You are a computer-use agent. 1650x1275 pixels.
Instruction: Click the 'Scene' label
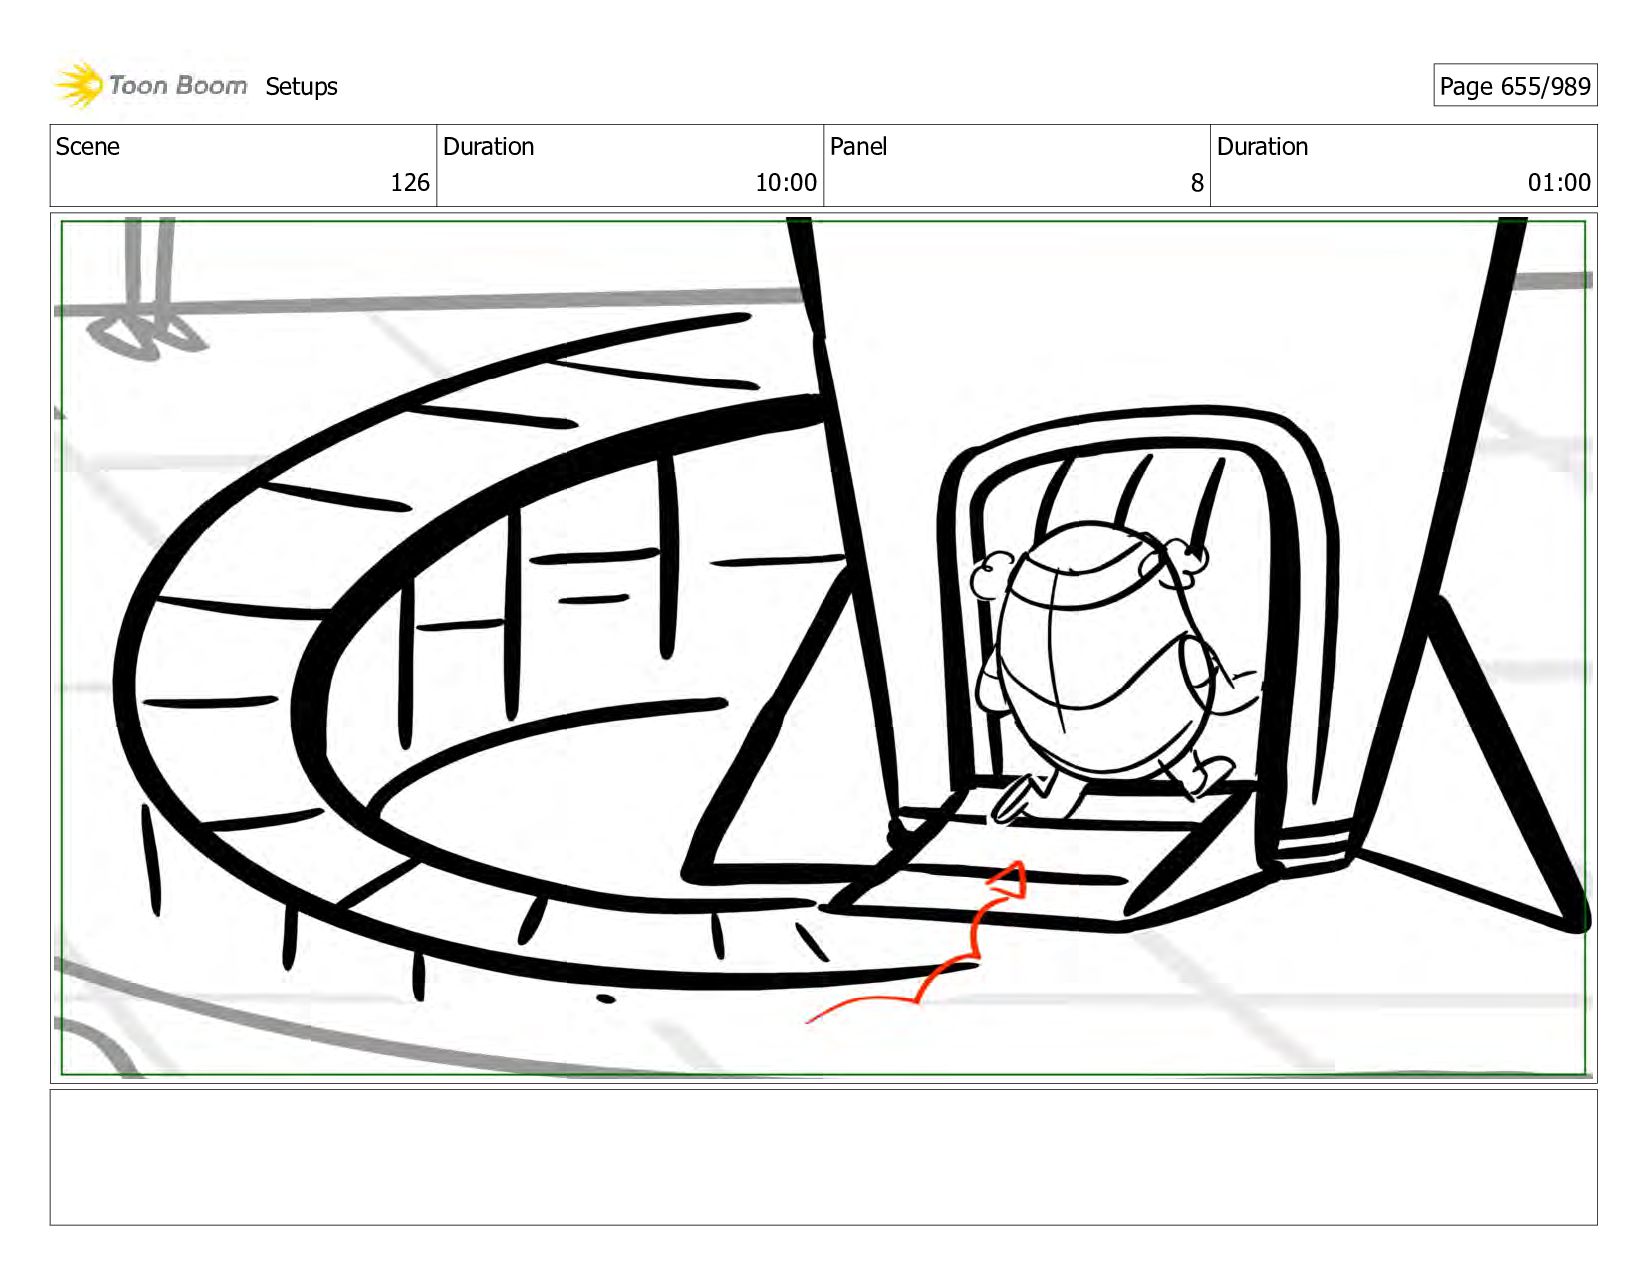pyautogui.click(x=88, y=147)
